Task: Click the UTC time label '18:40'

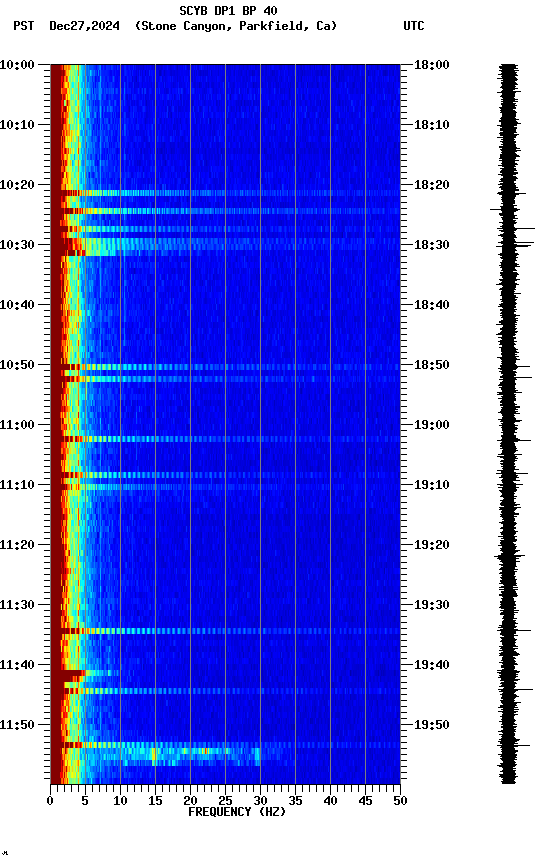Action: pos(432,305)
